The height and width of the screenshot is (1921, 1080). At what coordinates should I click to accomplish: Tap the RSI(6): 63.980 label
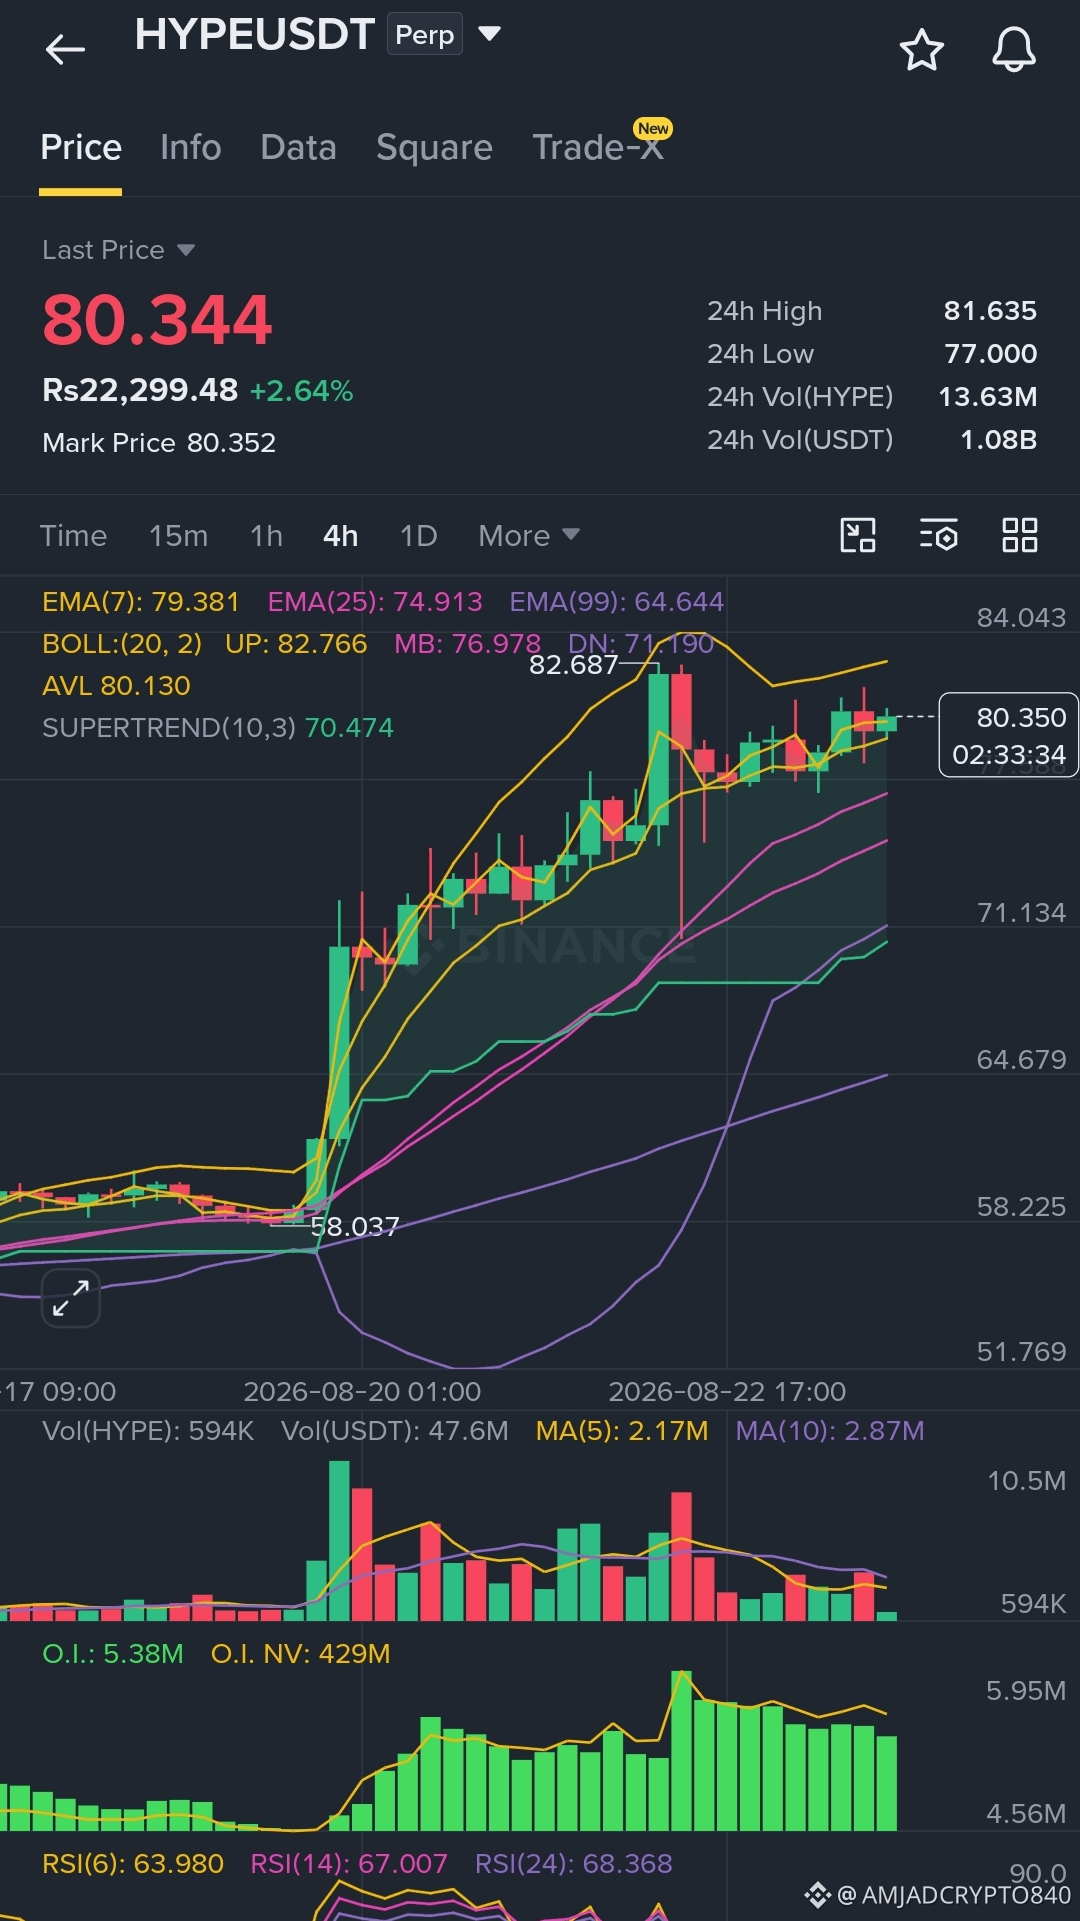pos(133,1864)
